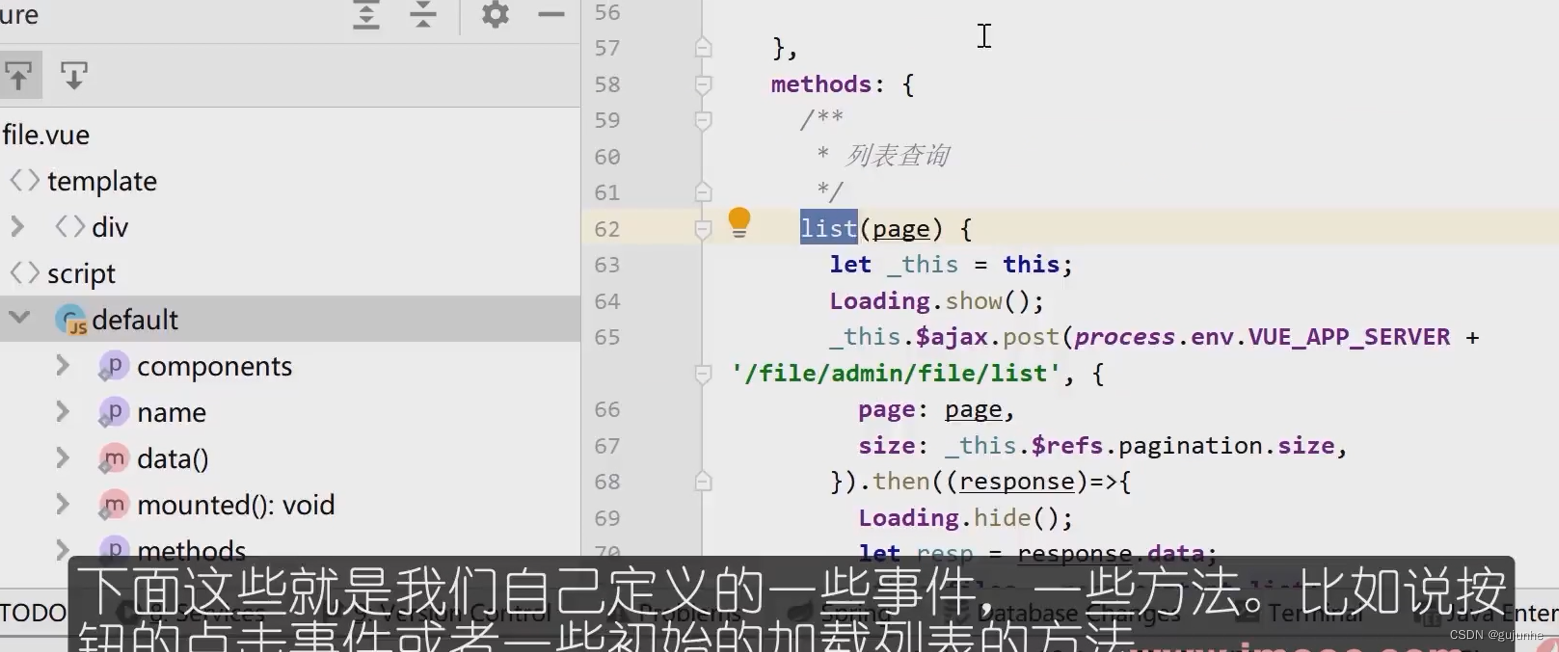Click the yellow lightbulb intention icon

(x=739, y=223)
